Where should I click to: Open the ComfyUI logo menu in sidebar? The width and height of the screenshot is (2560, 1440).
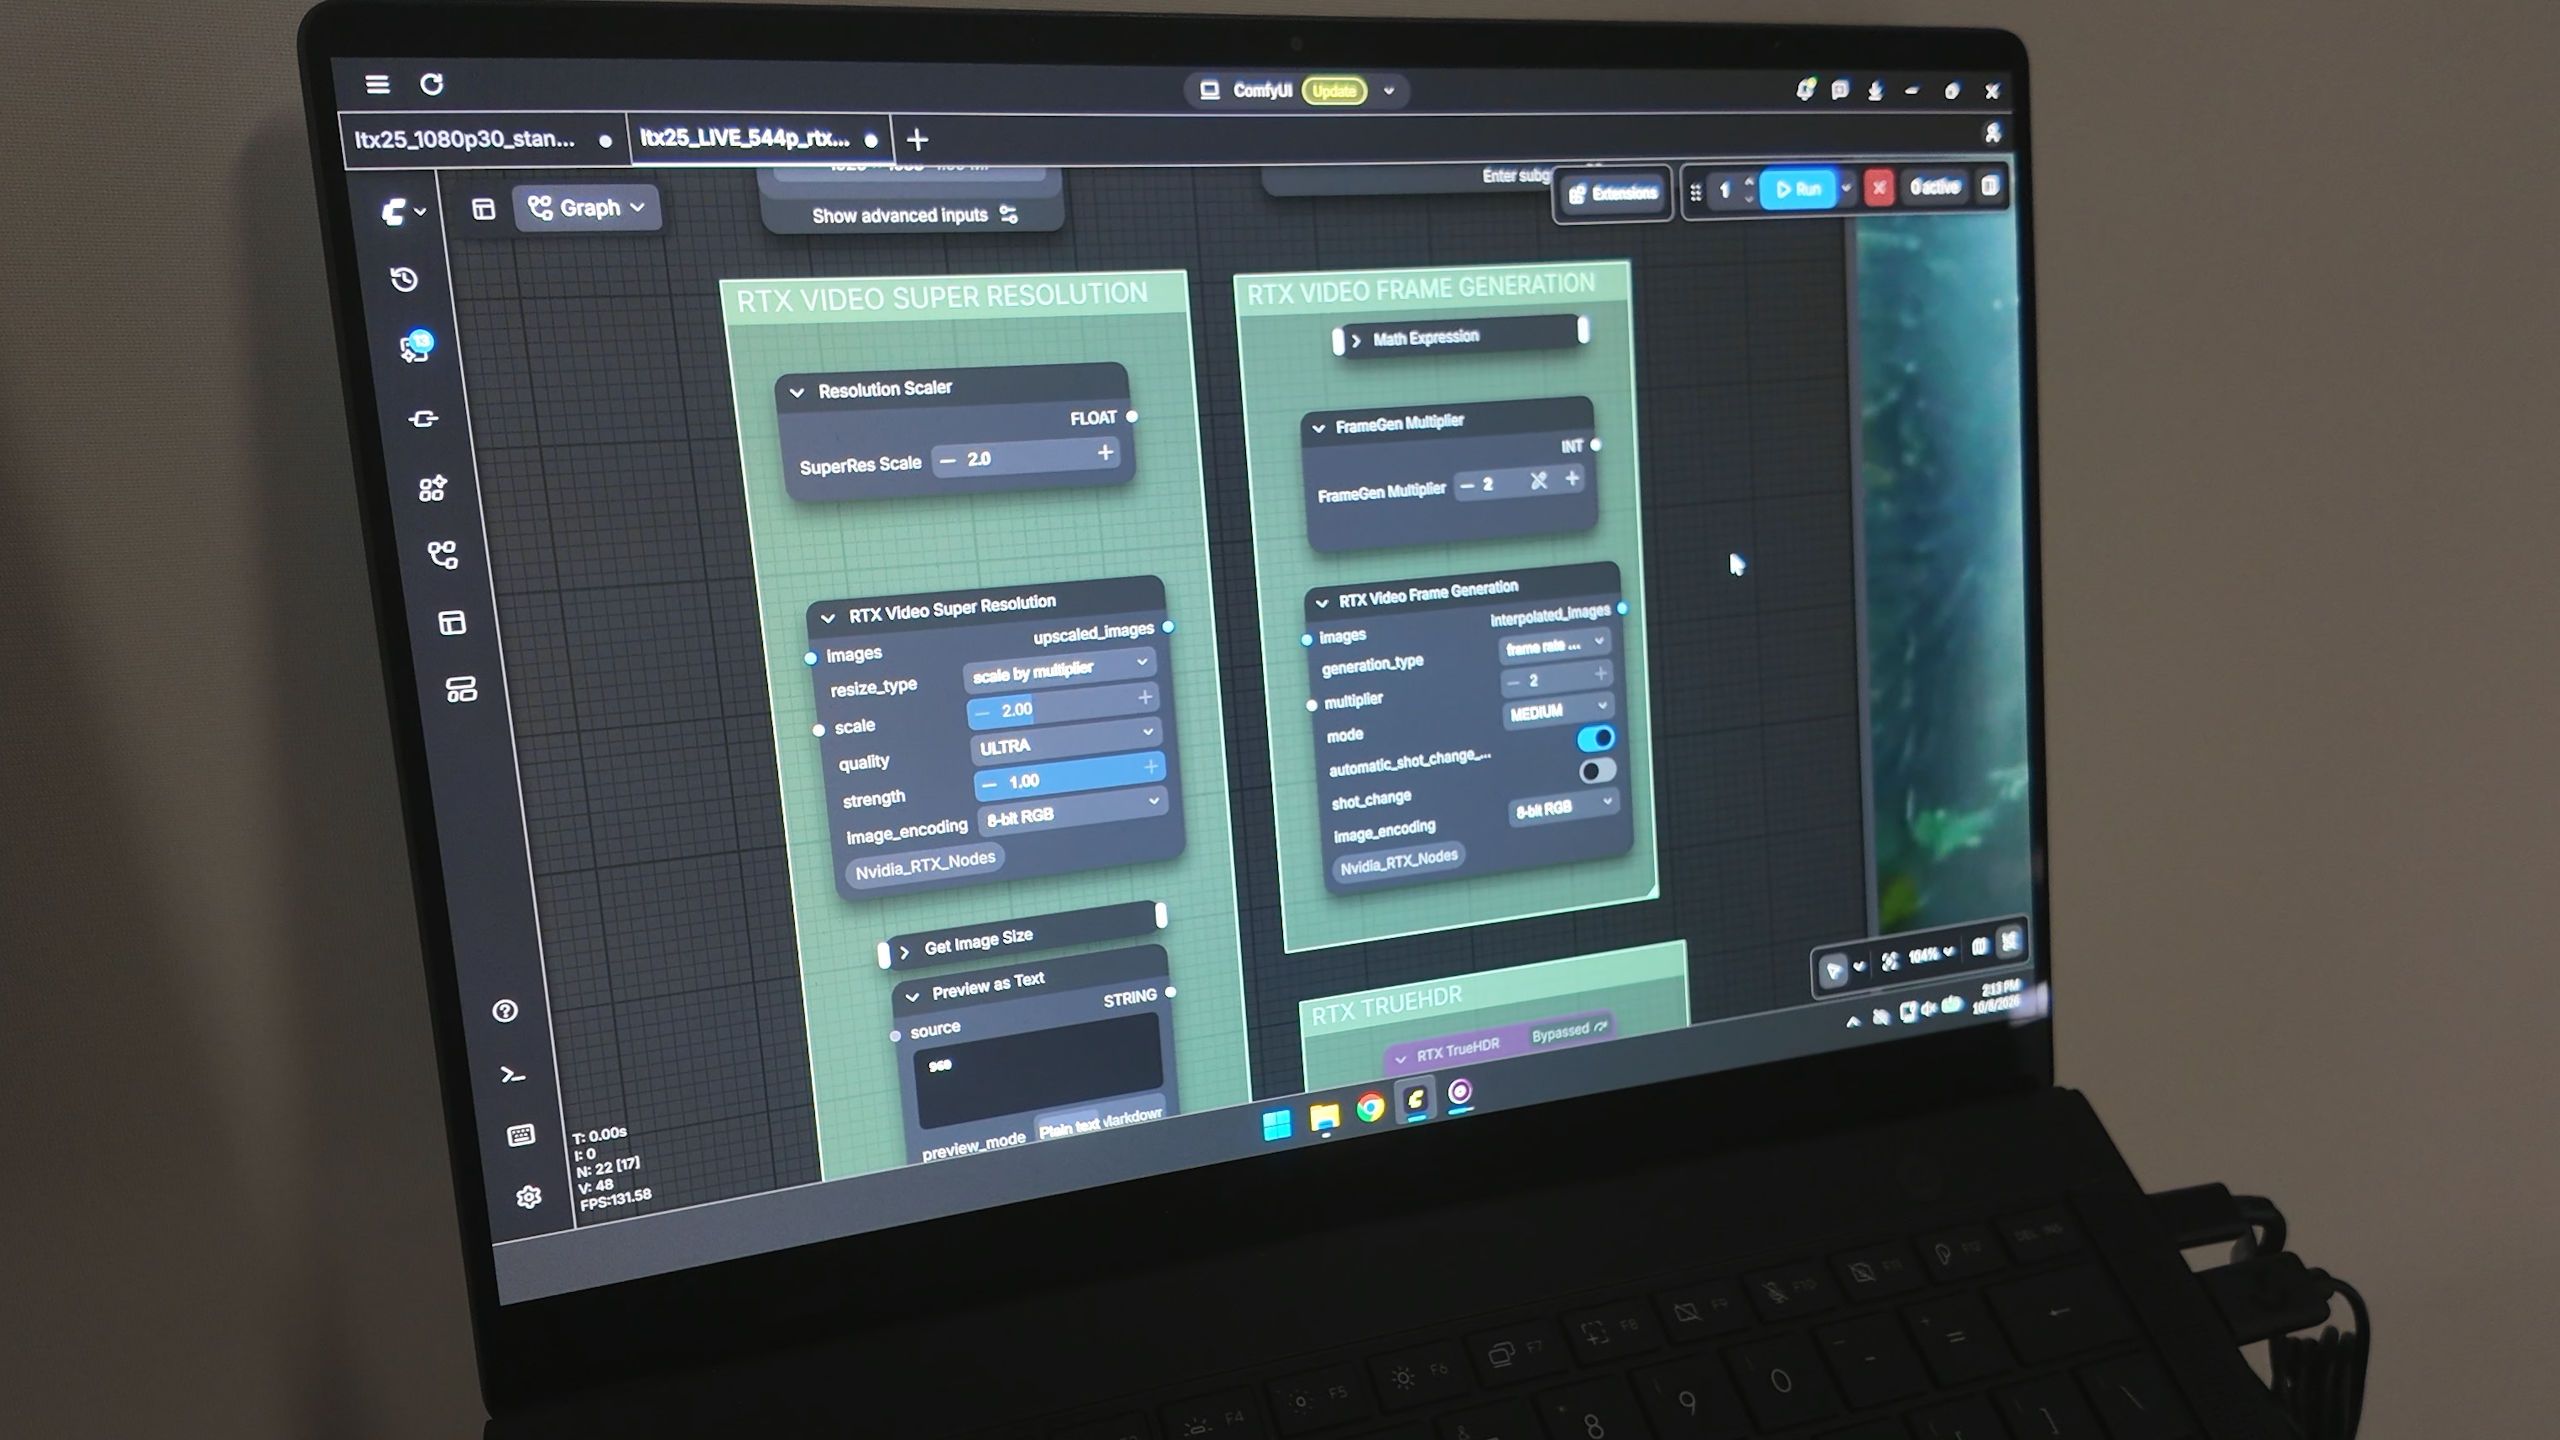click(403, 211)
